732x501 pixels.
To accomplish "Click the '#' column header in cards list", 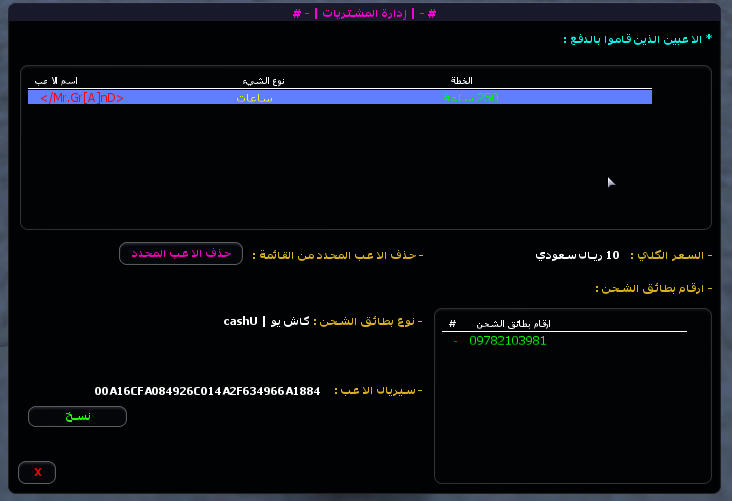I will 452,324.
